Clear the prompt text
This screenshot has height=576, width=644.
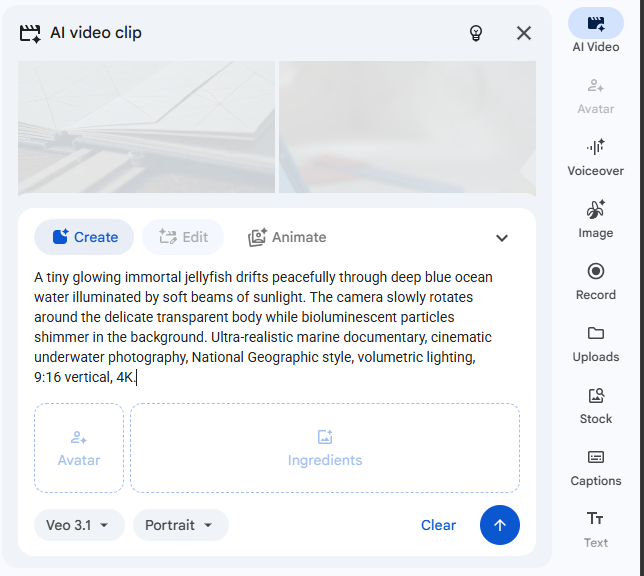click(438, 525)
